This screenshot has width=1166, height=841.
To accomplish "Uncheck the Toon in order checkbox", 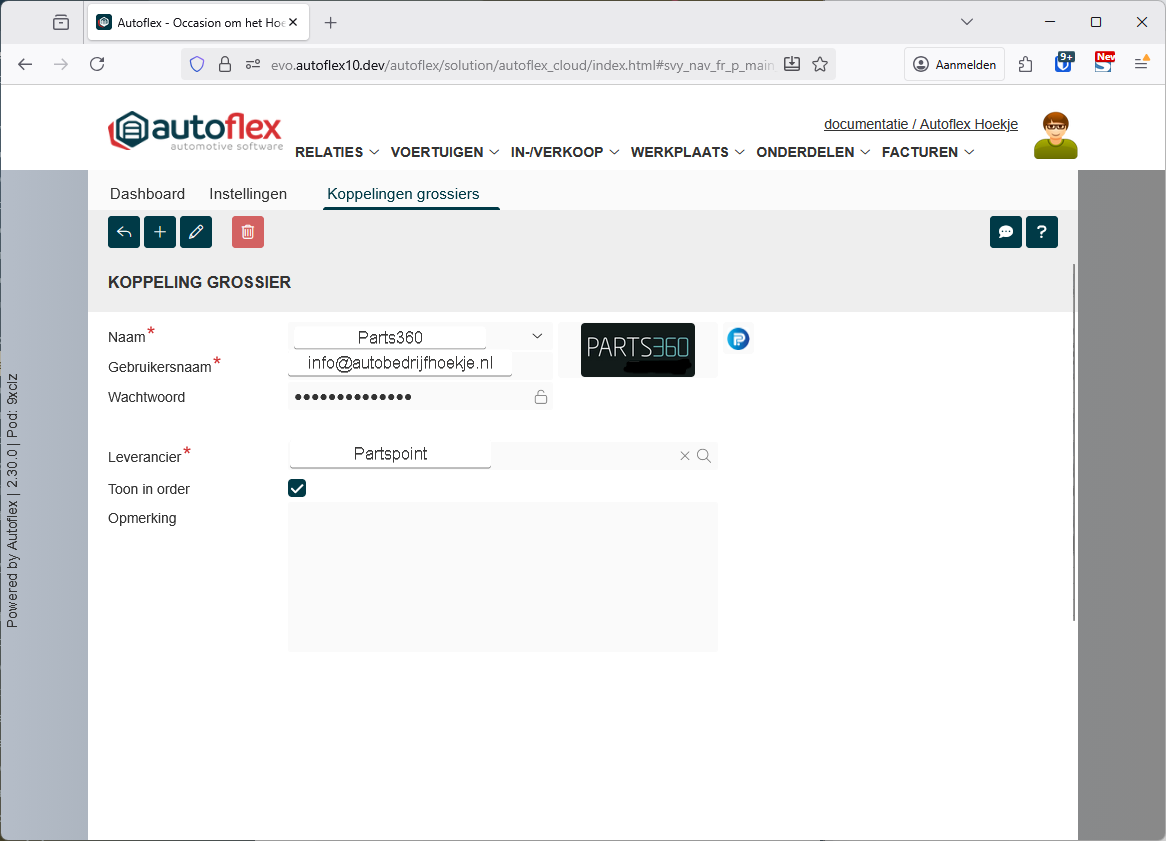I will [x=297, y=488].
